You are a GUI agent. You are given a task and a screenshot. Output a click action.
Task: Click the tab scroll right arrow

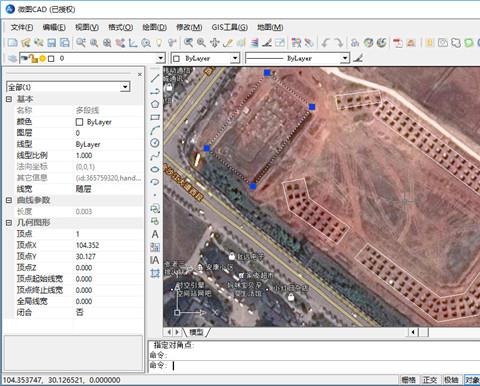pos(177,332)
